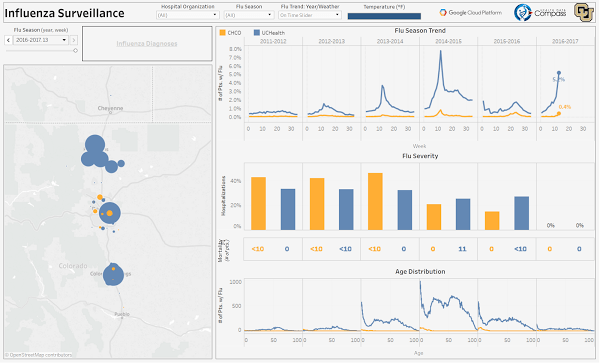Image resolution: width=600 pixels, height=363 pixels.
Task: Step to previous flu season week
Action: tap(8, 40)
